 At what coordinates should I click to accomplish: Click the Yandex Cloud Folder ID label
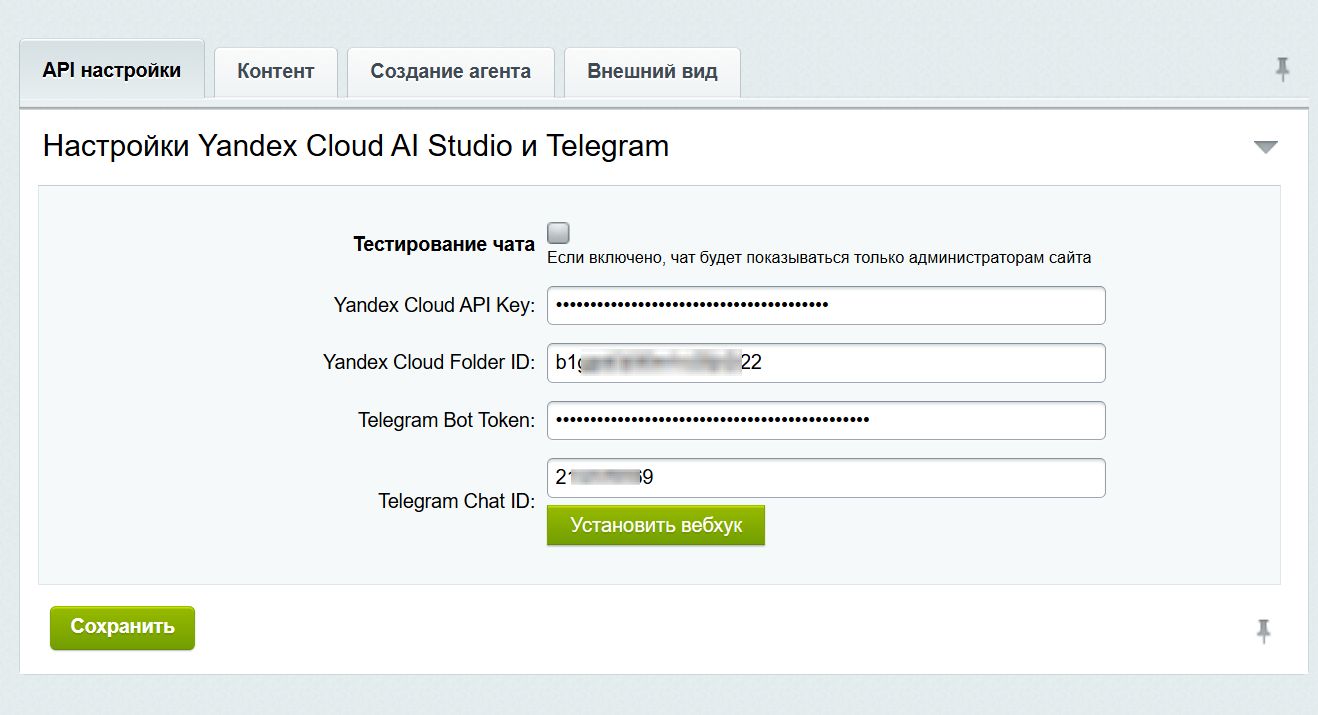pos(429,363)
